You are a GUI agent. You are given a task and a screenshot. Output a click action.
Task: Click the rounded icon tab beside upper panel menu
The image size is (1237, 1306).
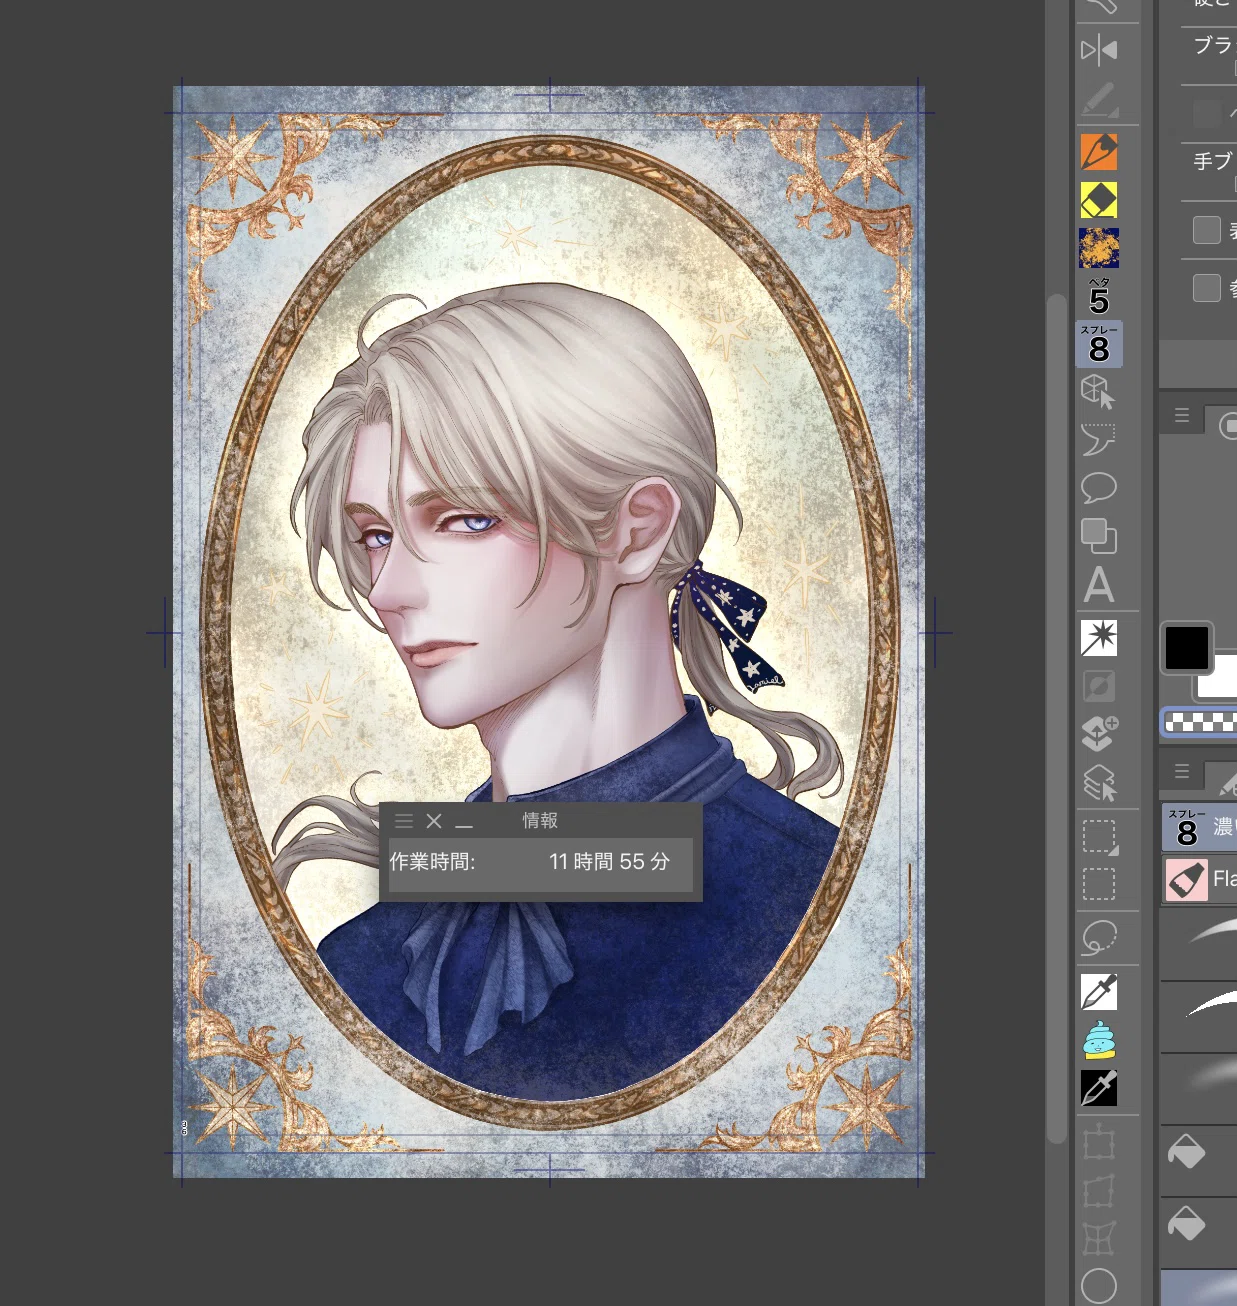(1228, 426)
